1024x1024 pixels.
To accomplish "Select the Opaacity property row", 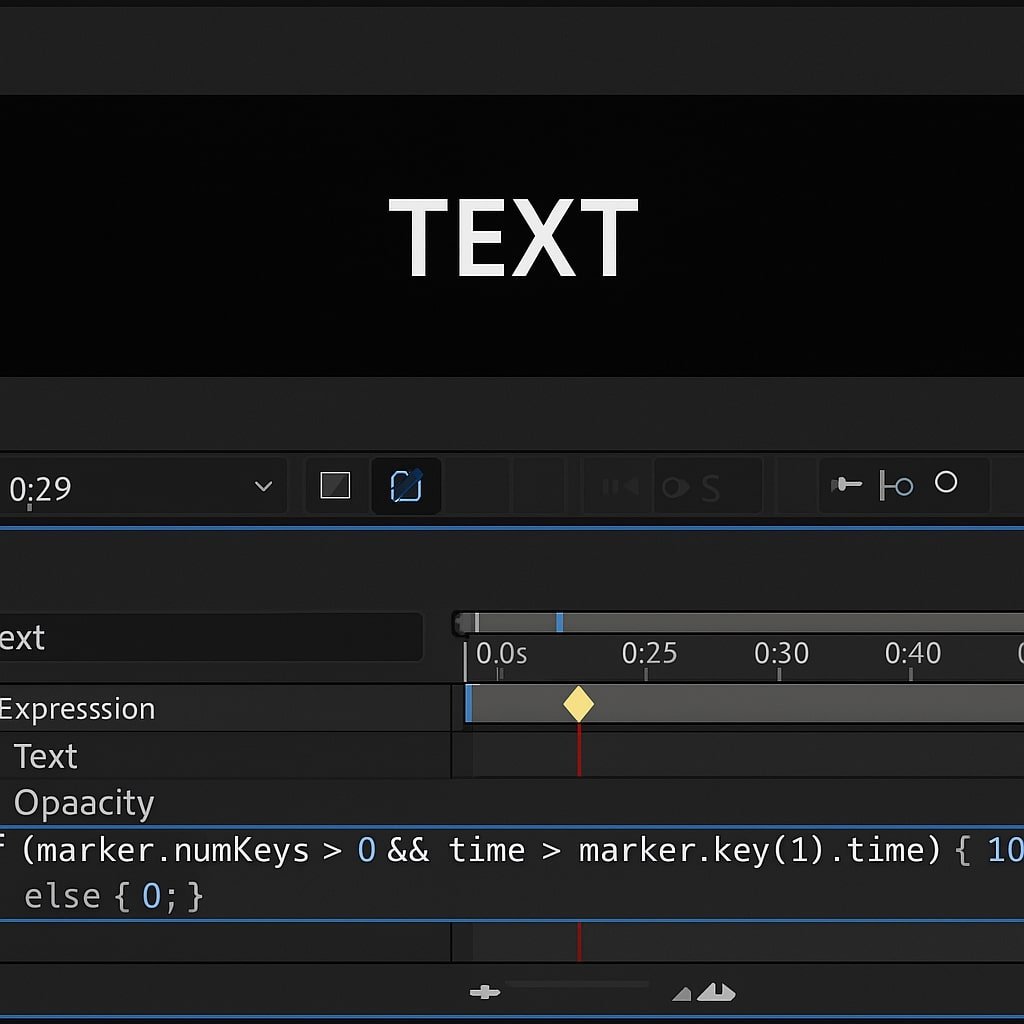I will pos(84,804).
